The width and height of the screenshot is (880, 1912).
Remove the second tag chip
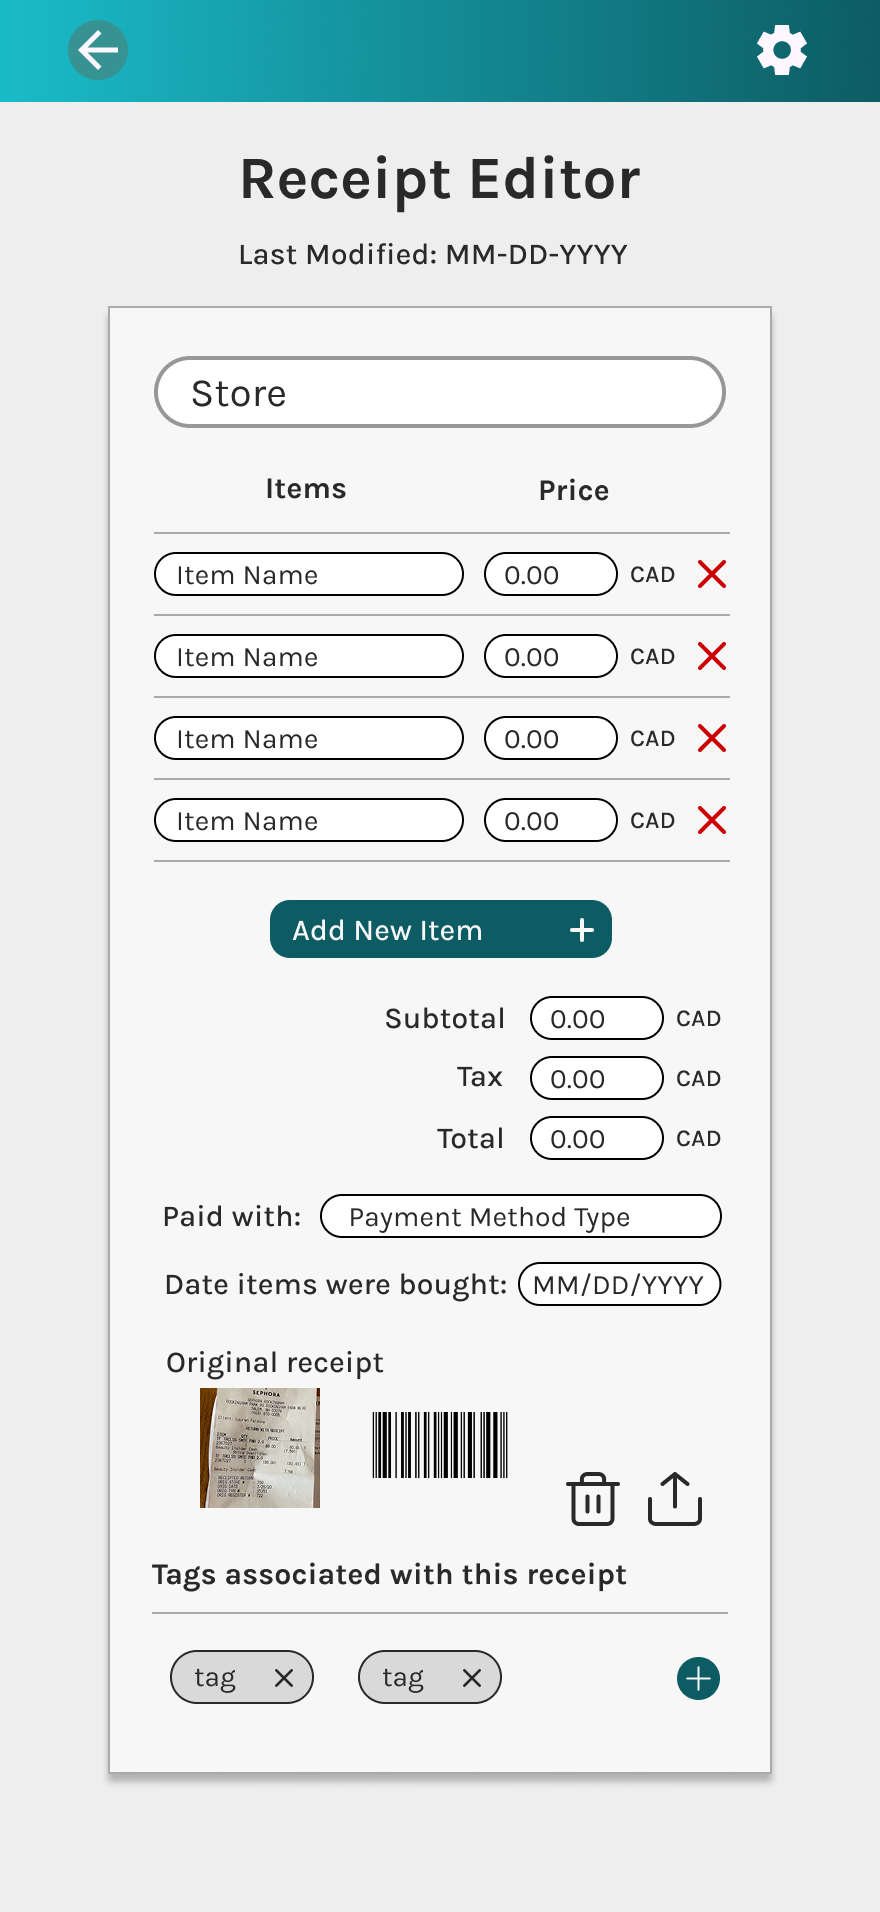pyautogui.click(x=472, y=1678)
